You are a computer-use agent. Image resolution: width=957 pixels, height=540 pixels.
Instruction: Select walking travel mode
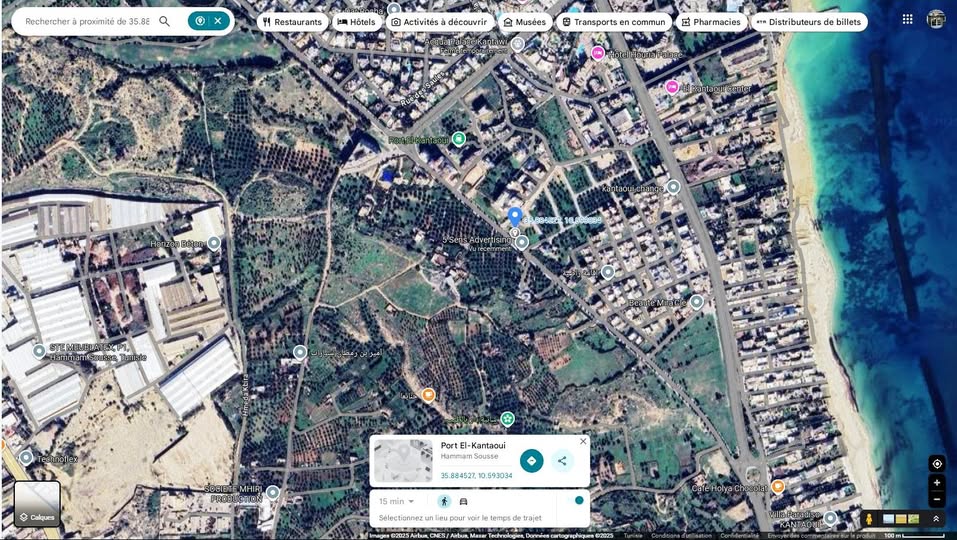pos(444,501)
